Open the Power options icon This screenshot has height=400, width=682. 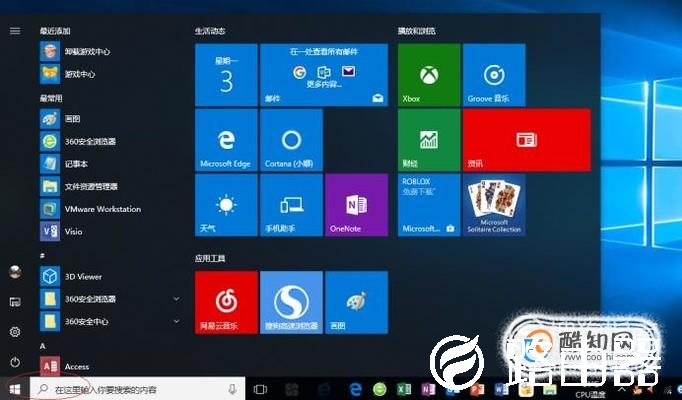click(15, 362)
